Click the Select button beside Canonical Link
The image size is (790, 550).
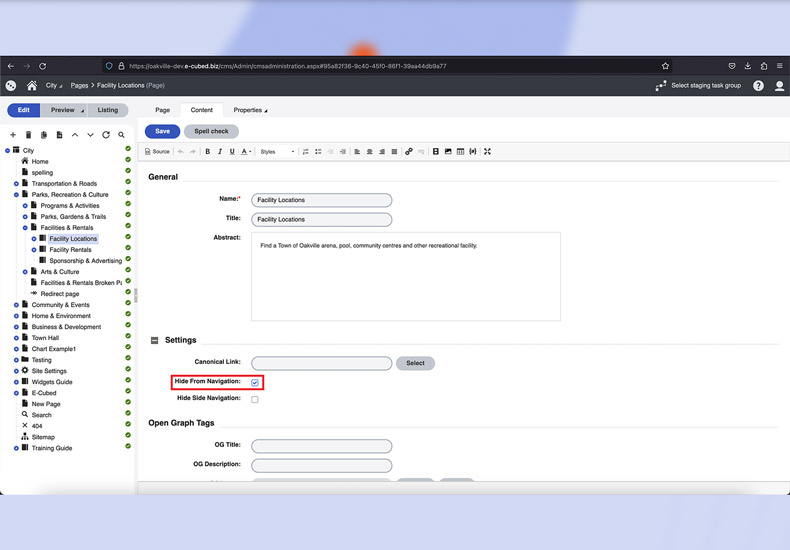tap(415, 363)
